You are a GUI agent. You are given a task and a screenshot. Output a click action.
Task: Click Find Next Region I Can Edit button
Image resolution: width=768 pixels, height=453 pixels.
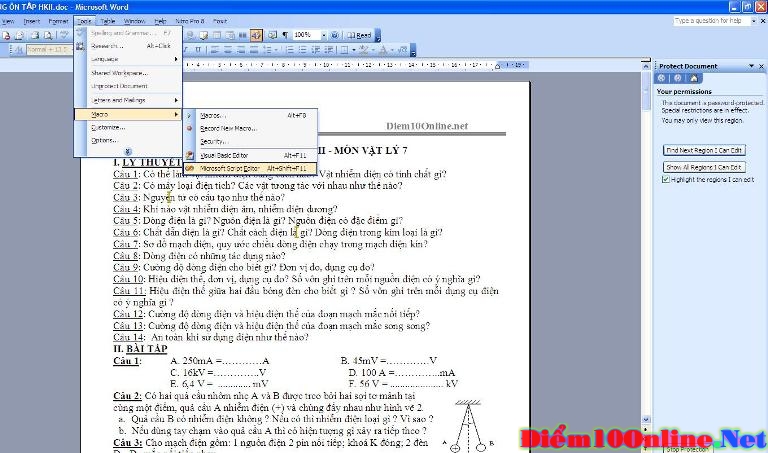pyautogui.click(x=704, y=150)
